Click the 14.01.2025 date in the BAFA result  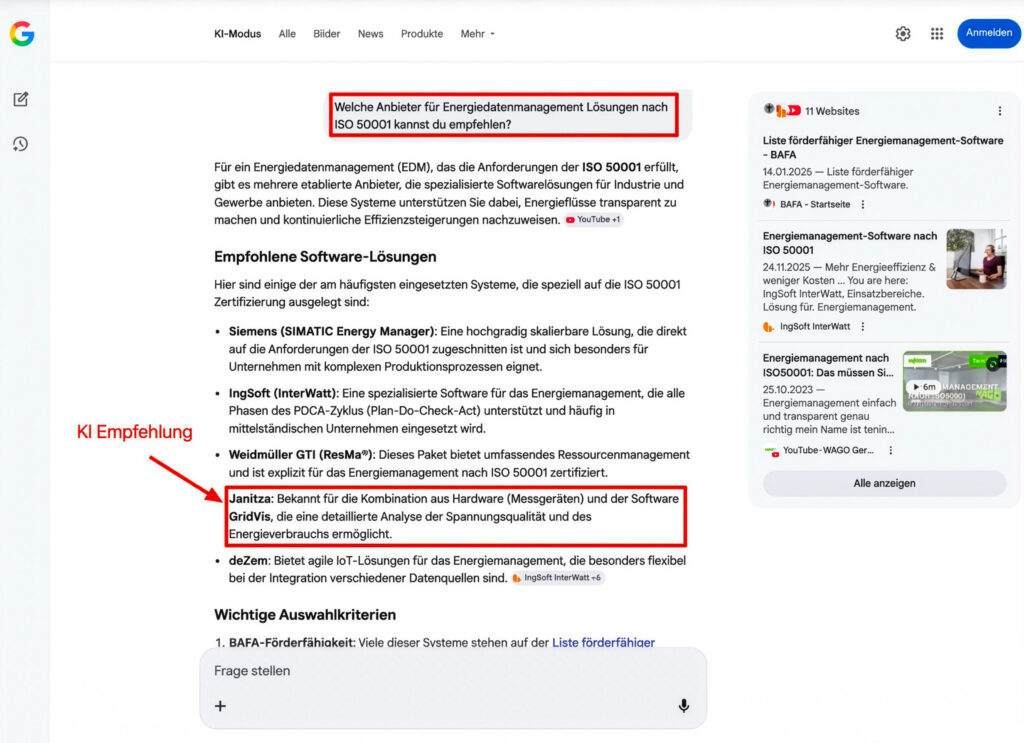(x=787, y=172)
